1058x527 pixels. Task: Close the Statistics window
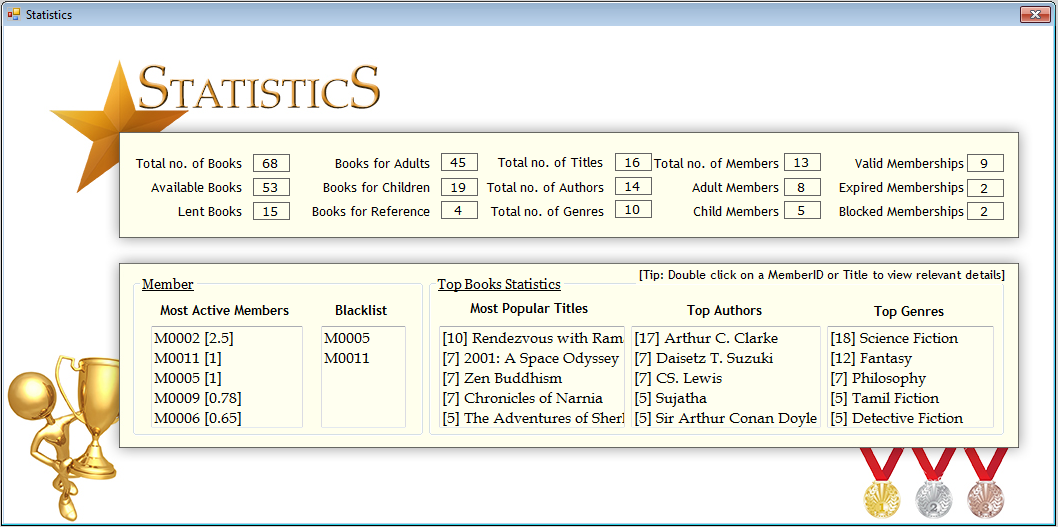click(1033, 15)
